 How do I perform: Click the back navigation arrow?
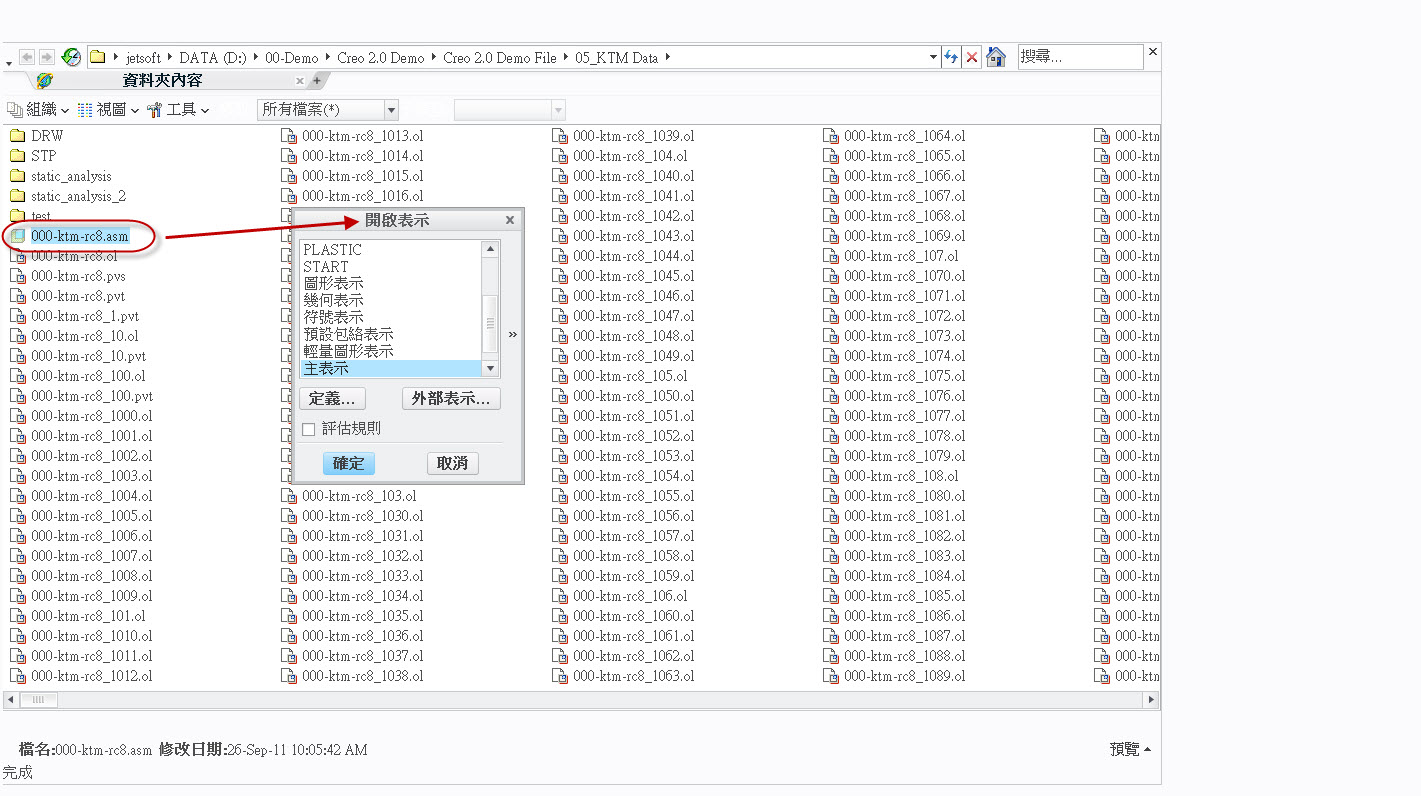coord(27,57)
